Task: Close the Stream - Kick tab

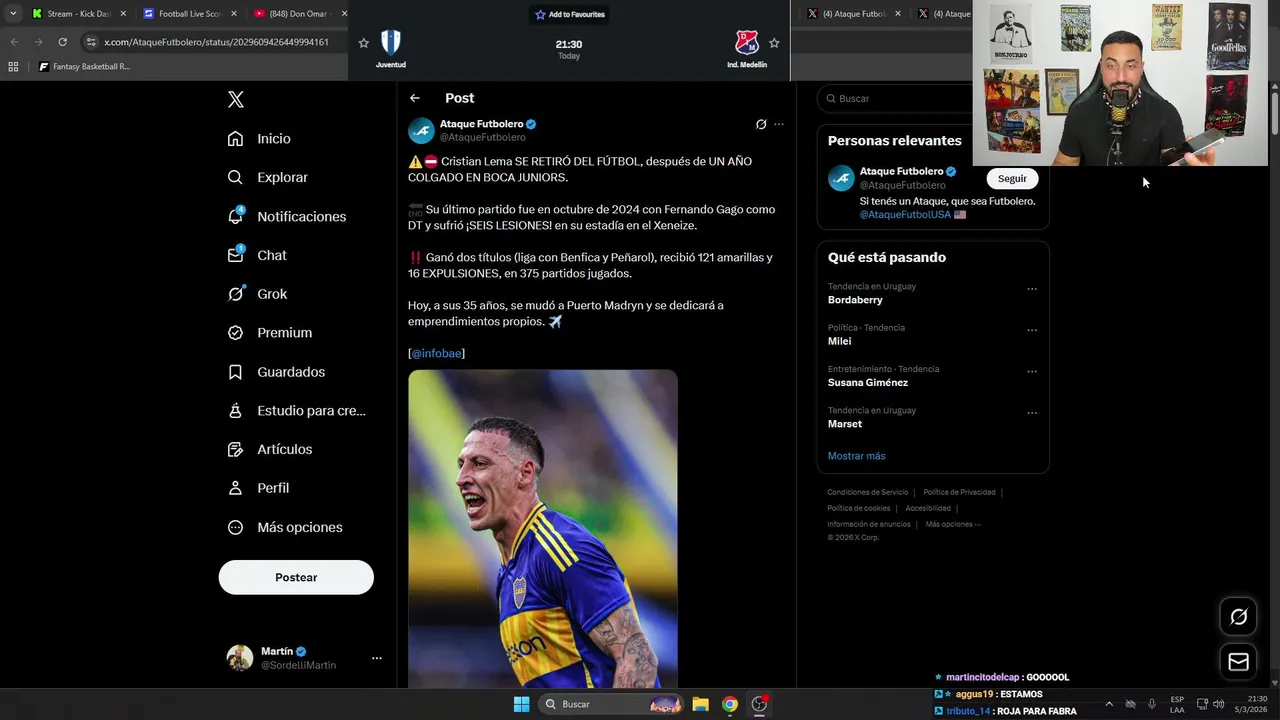Action: pyautogui.click(x=123, y=14)
